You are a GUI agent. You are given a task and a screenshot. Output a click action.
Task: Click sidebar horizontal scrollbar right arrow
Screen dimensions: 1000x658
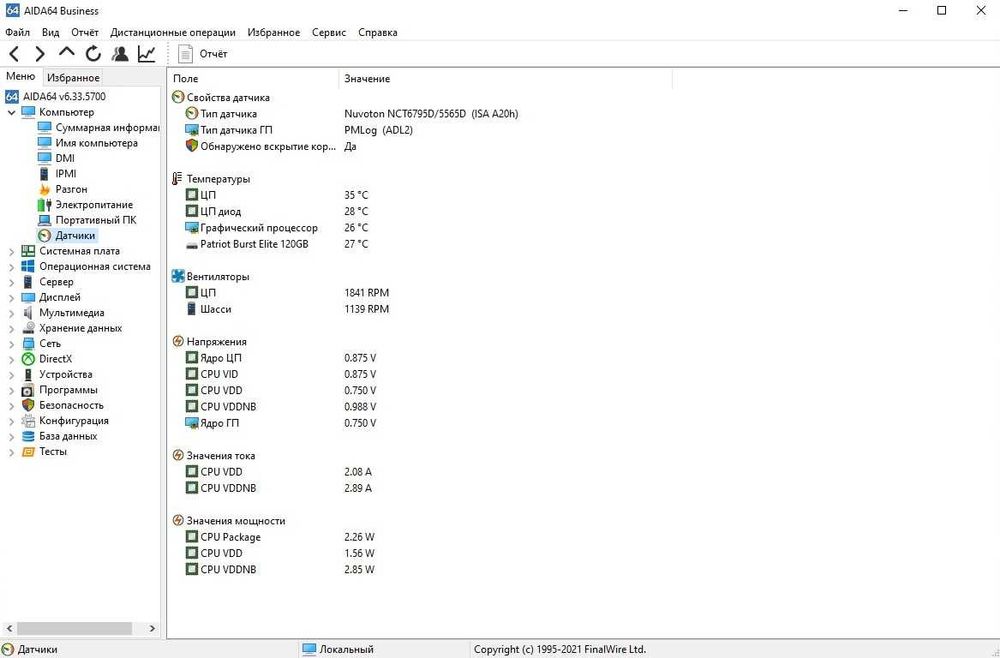point(152,629)
